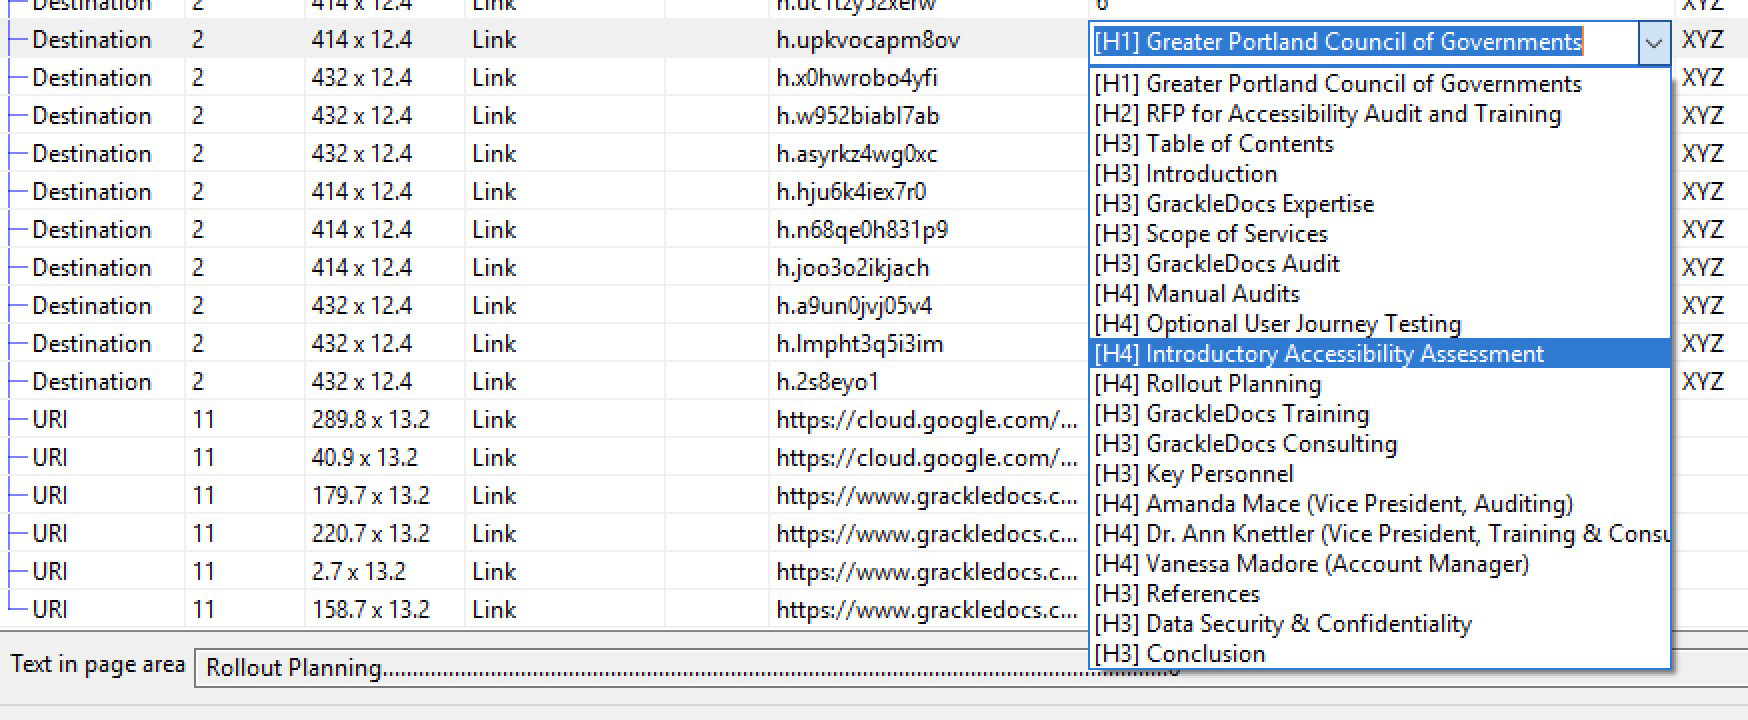Select [H4] Optional User Journey Testing
Viewport: 1748px width, 720px height.
[x=1379, y=324]
